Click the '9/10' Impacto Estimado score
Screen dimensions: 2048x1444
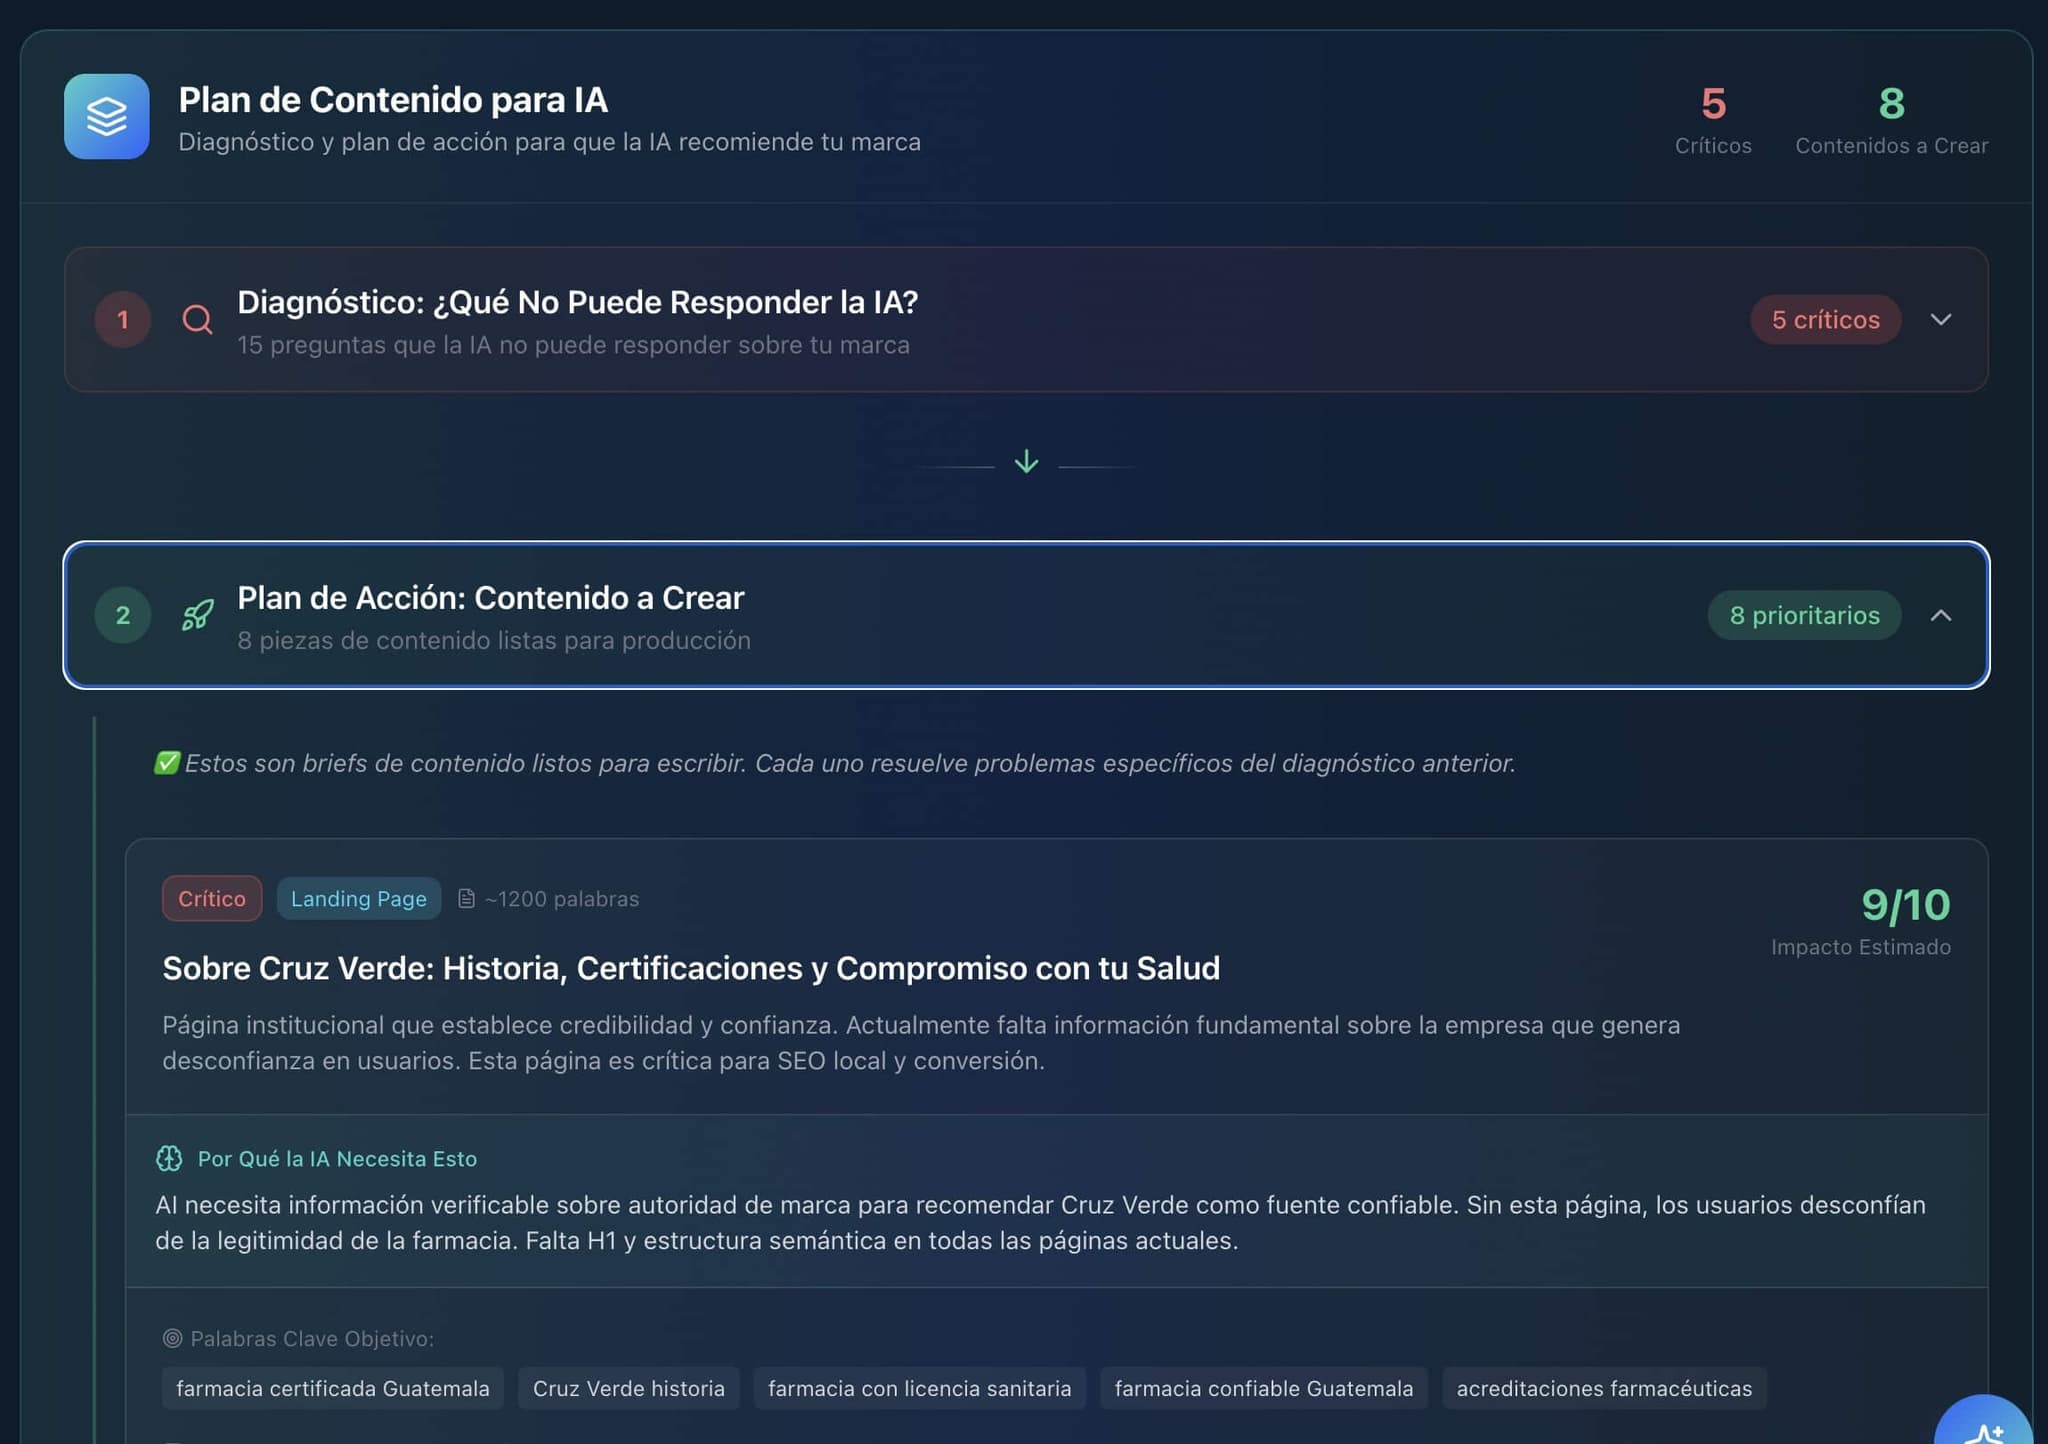click(x=1904, y=905)
